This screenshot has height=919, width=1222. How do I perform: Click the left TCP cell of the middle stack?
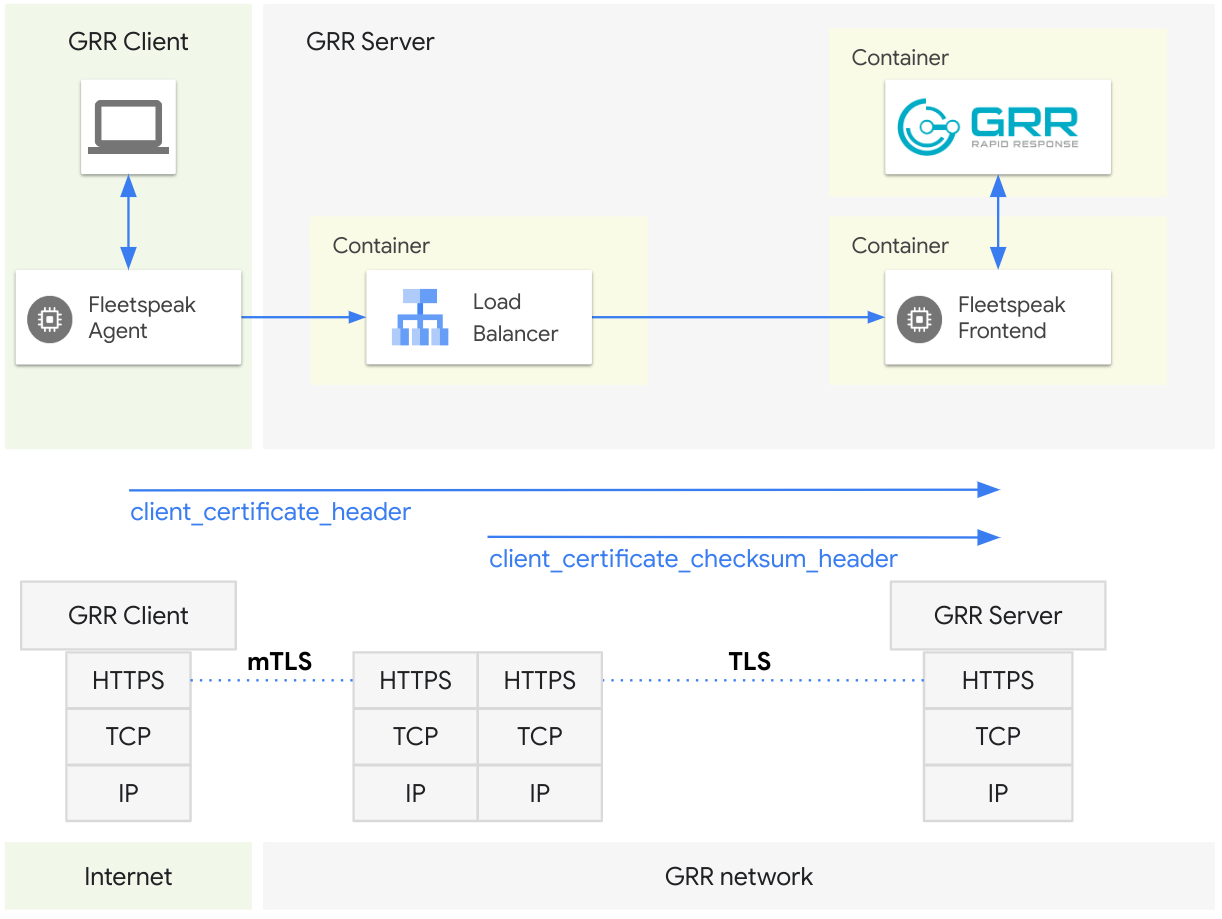(x=416, y=737)
